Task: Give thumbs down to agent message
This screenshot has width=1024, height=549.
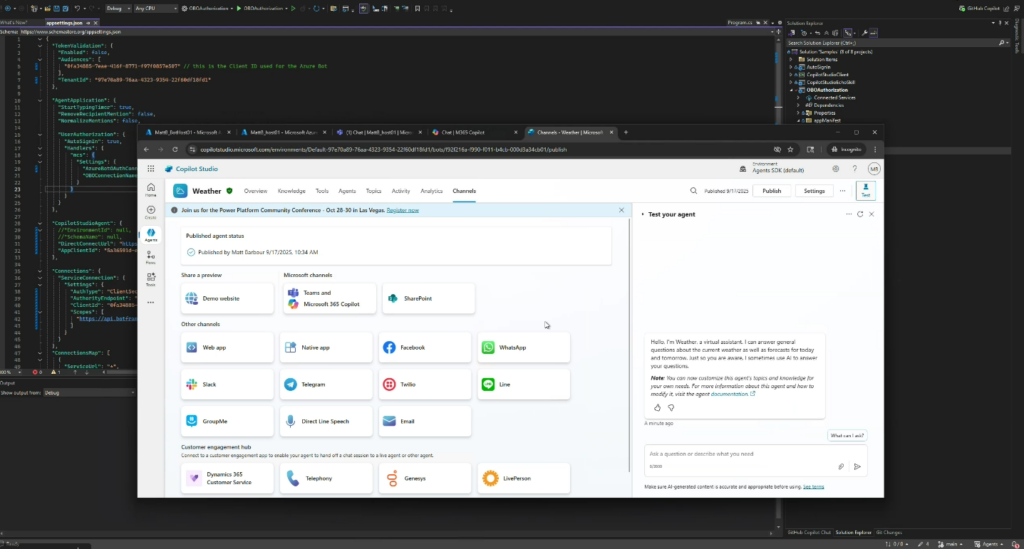Action: point(671,407)
